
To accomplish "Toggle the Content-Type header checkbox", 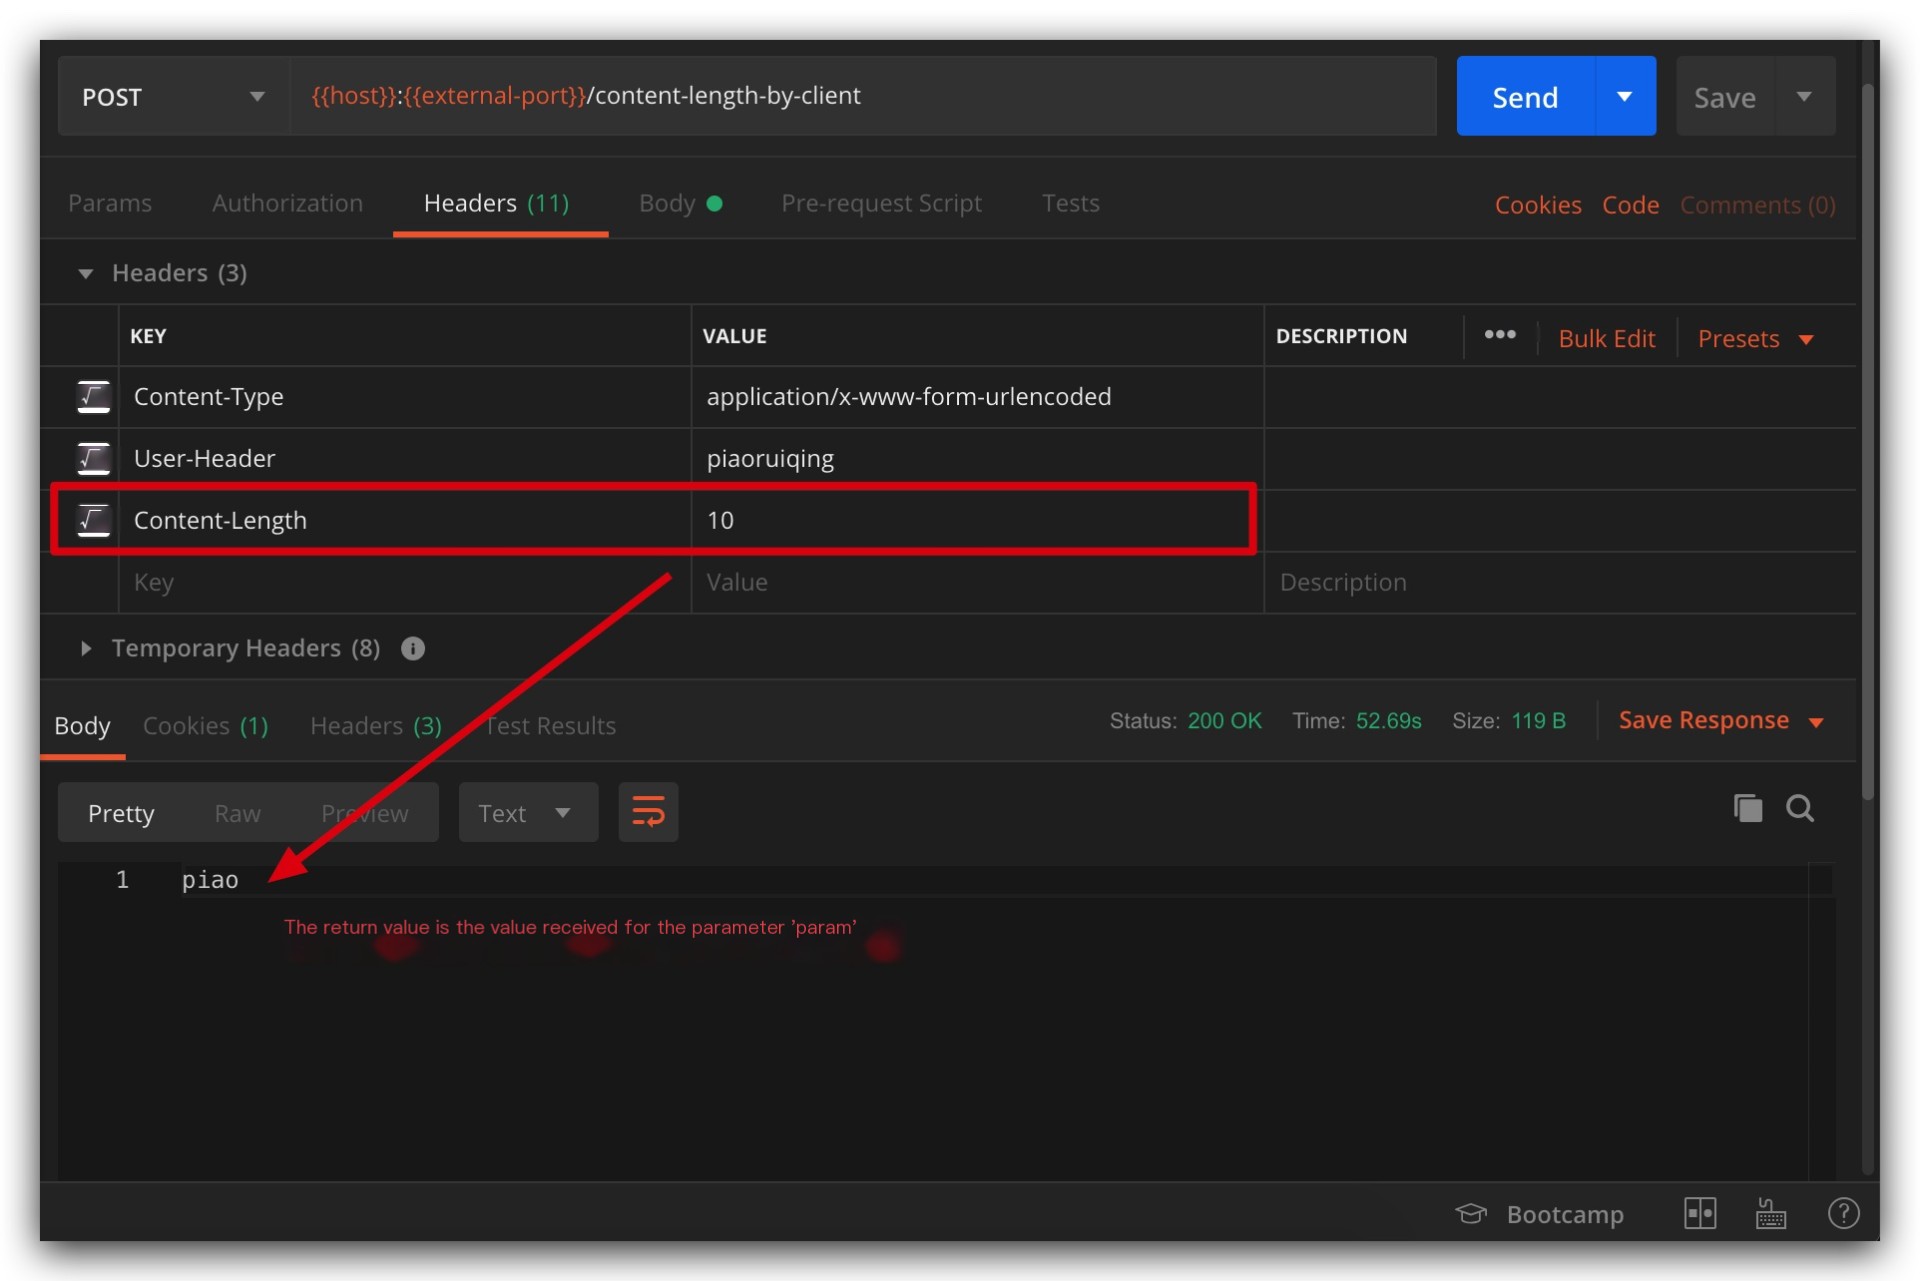I will [x=93, y=397].
